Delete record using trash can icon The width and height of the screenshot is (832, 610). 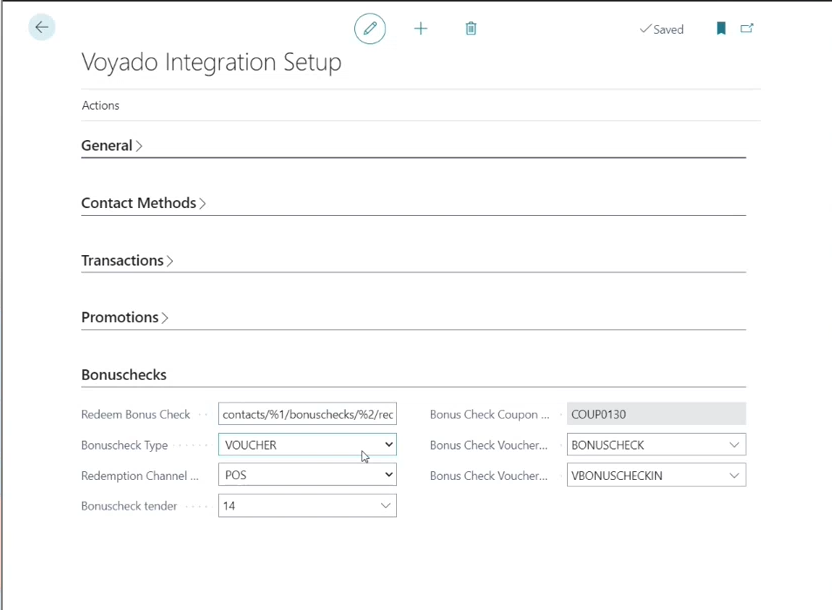(x=471, y=28)
